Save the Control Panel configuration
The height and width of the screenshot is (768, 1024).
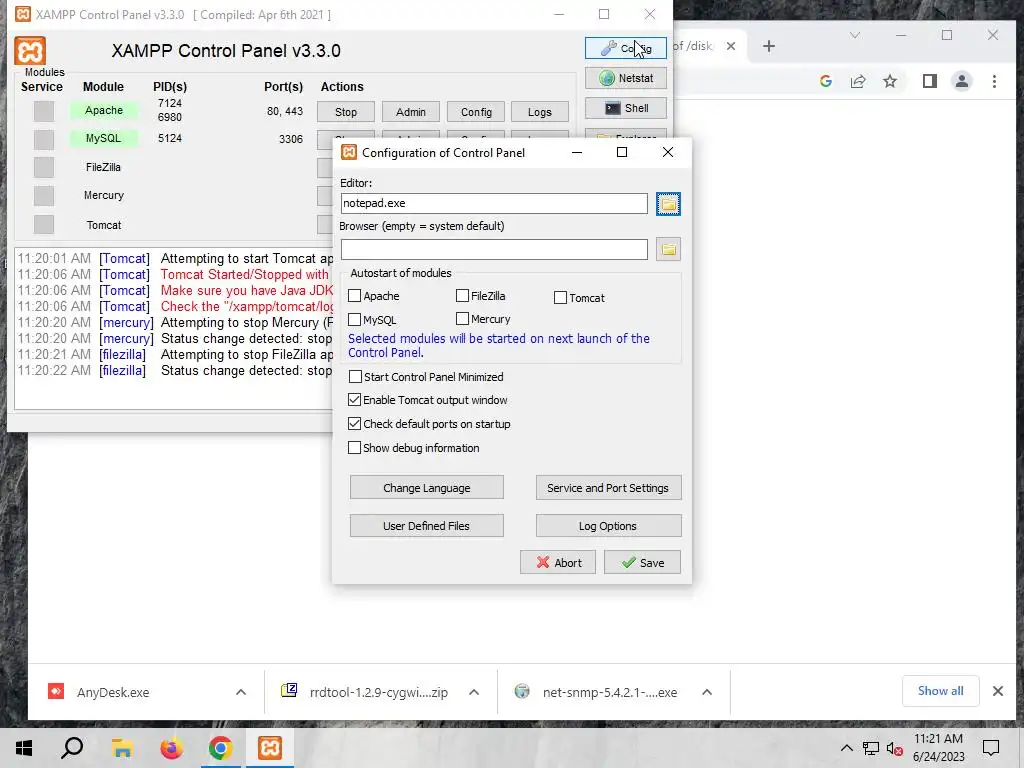point(642,562)
